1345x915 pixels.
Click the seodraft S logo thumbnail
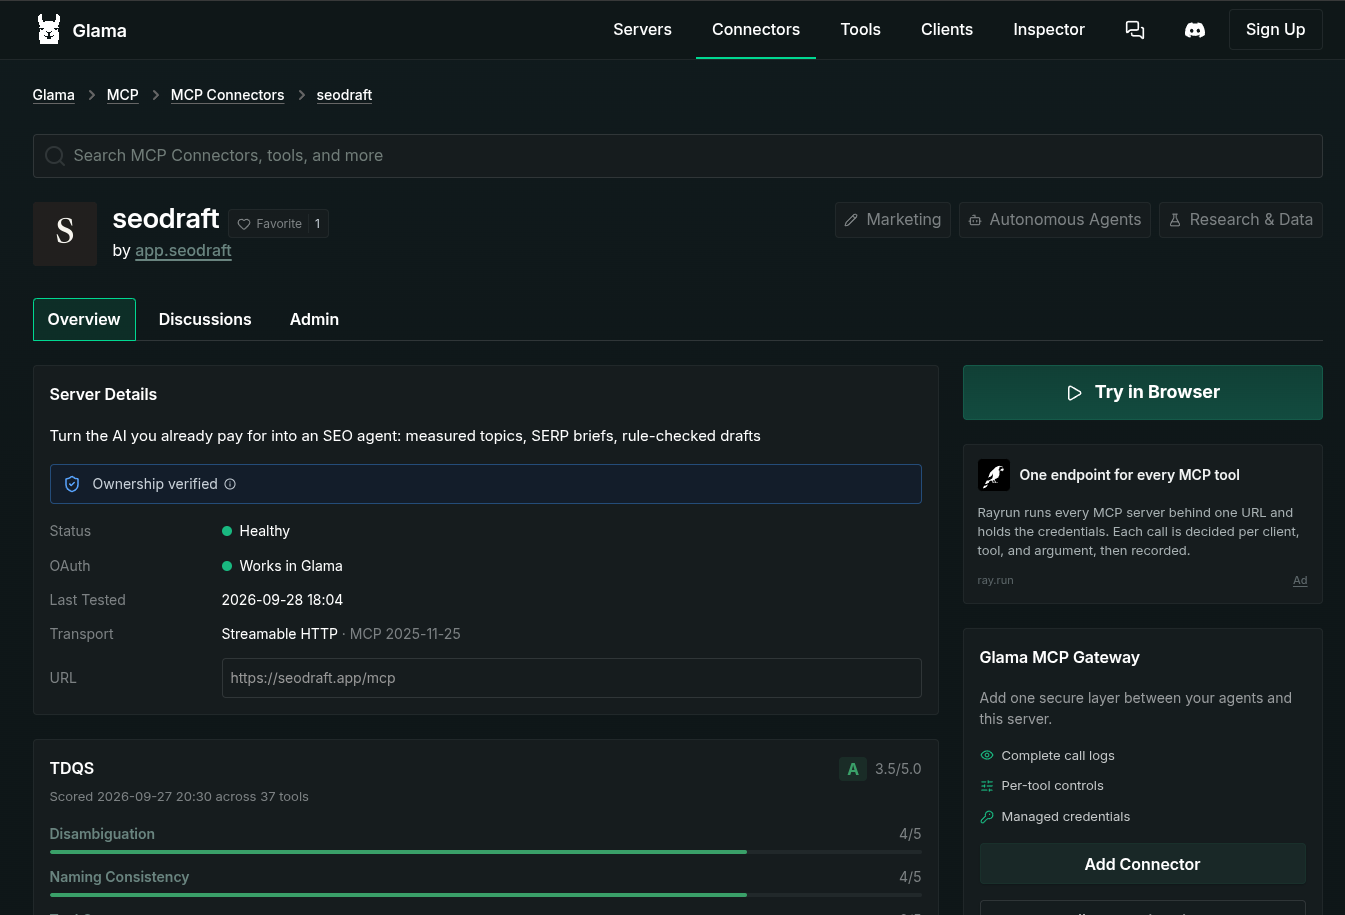tap(65, 234)
